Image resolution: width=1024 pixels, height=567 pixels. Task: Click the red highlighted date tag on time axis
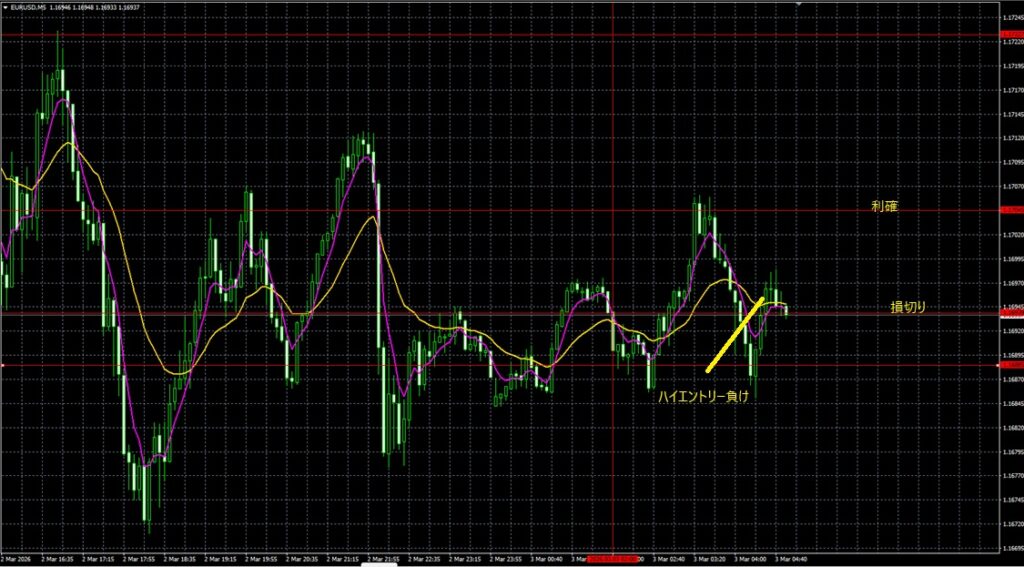click(613, 560)
